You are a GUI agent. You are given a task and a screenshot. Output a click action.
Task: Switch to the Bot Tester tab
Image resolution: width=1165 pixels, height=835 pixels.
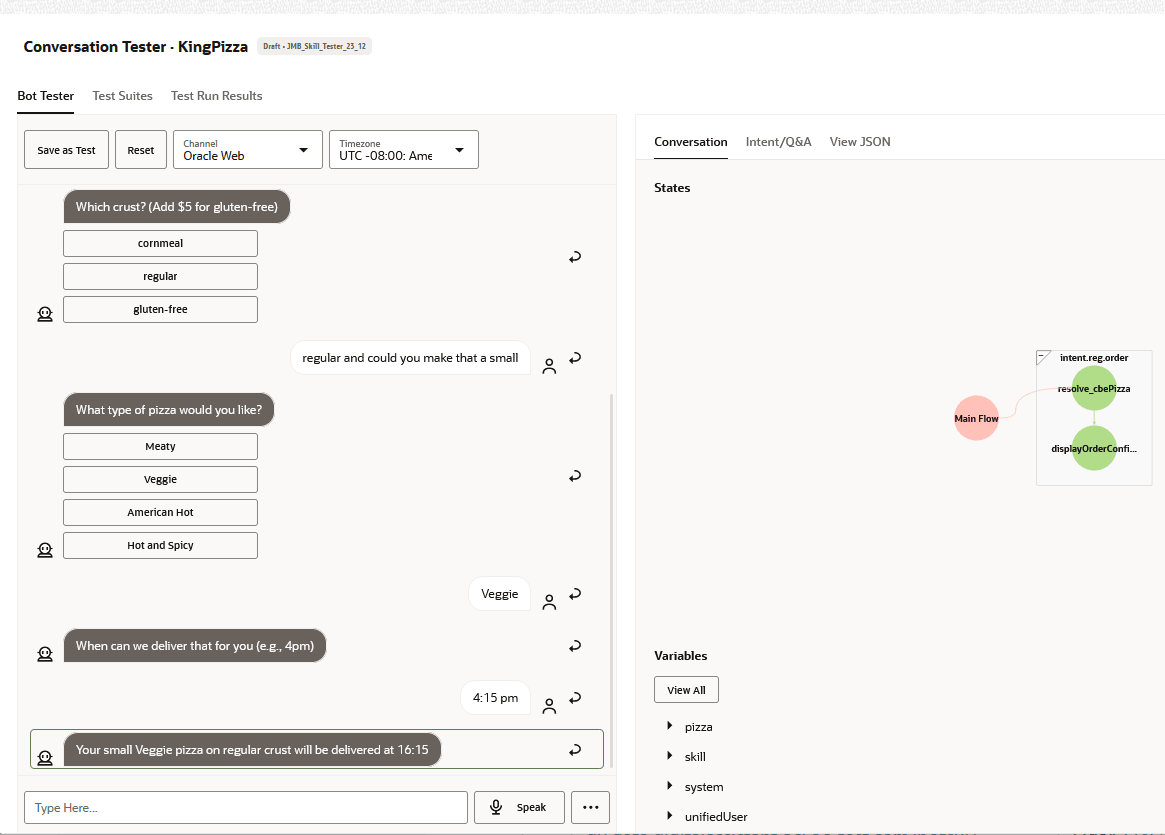[x=45, y=96]
